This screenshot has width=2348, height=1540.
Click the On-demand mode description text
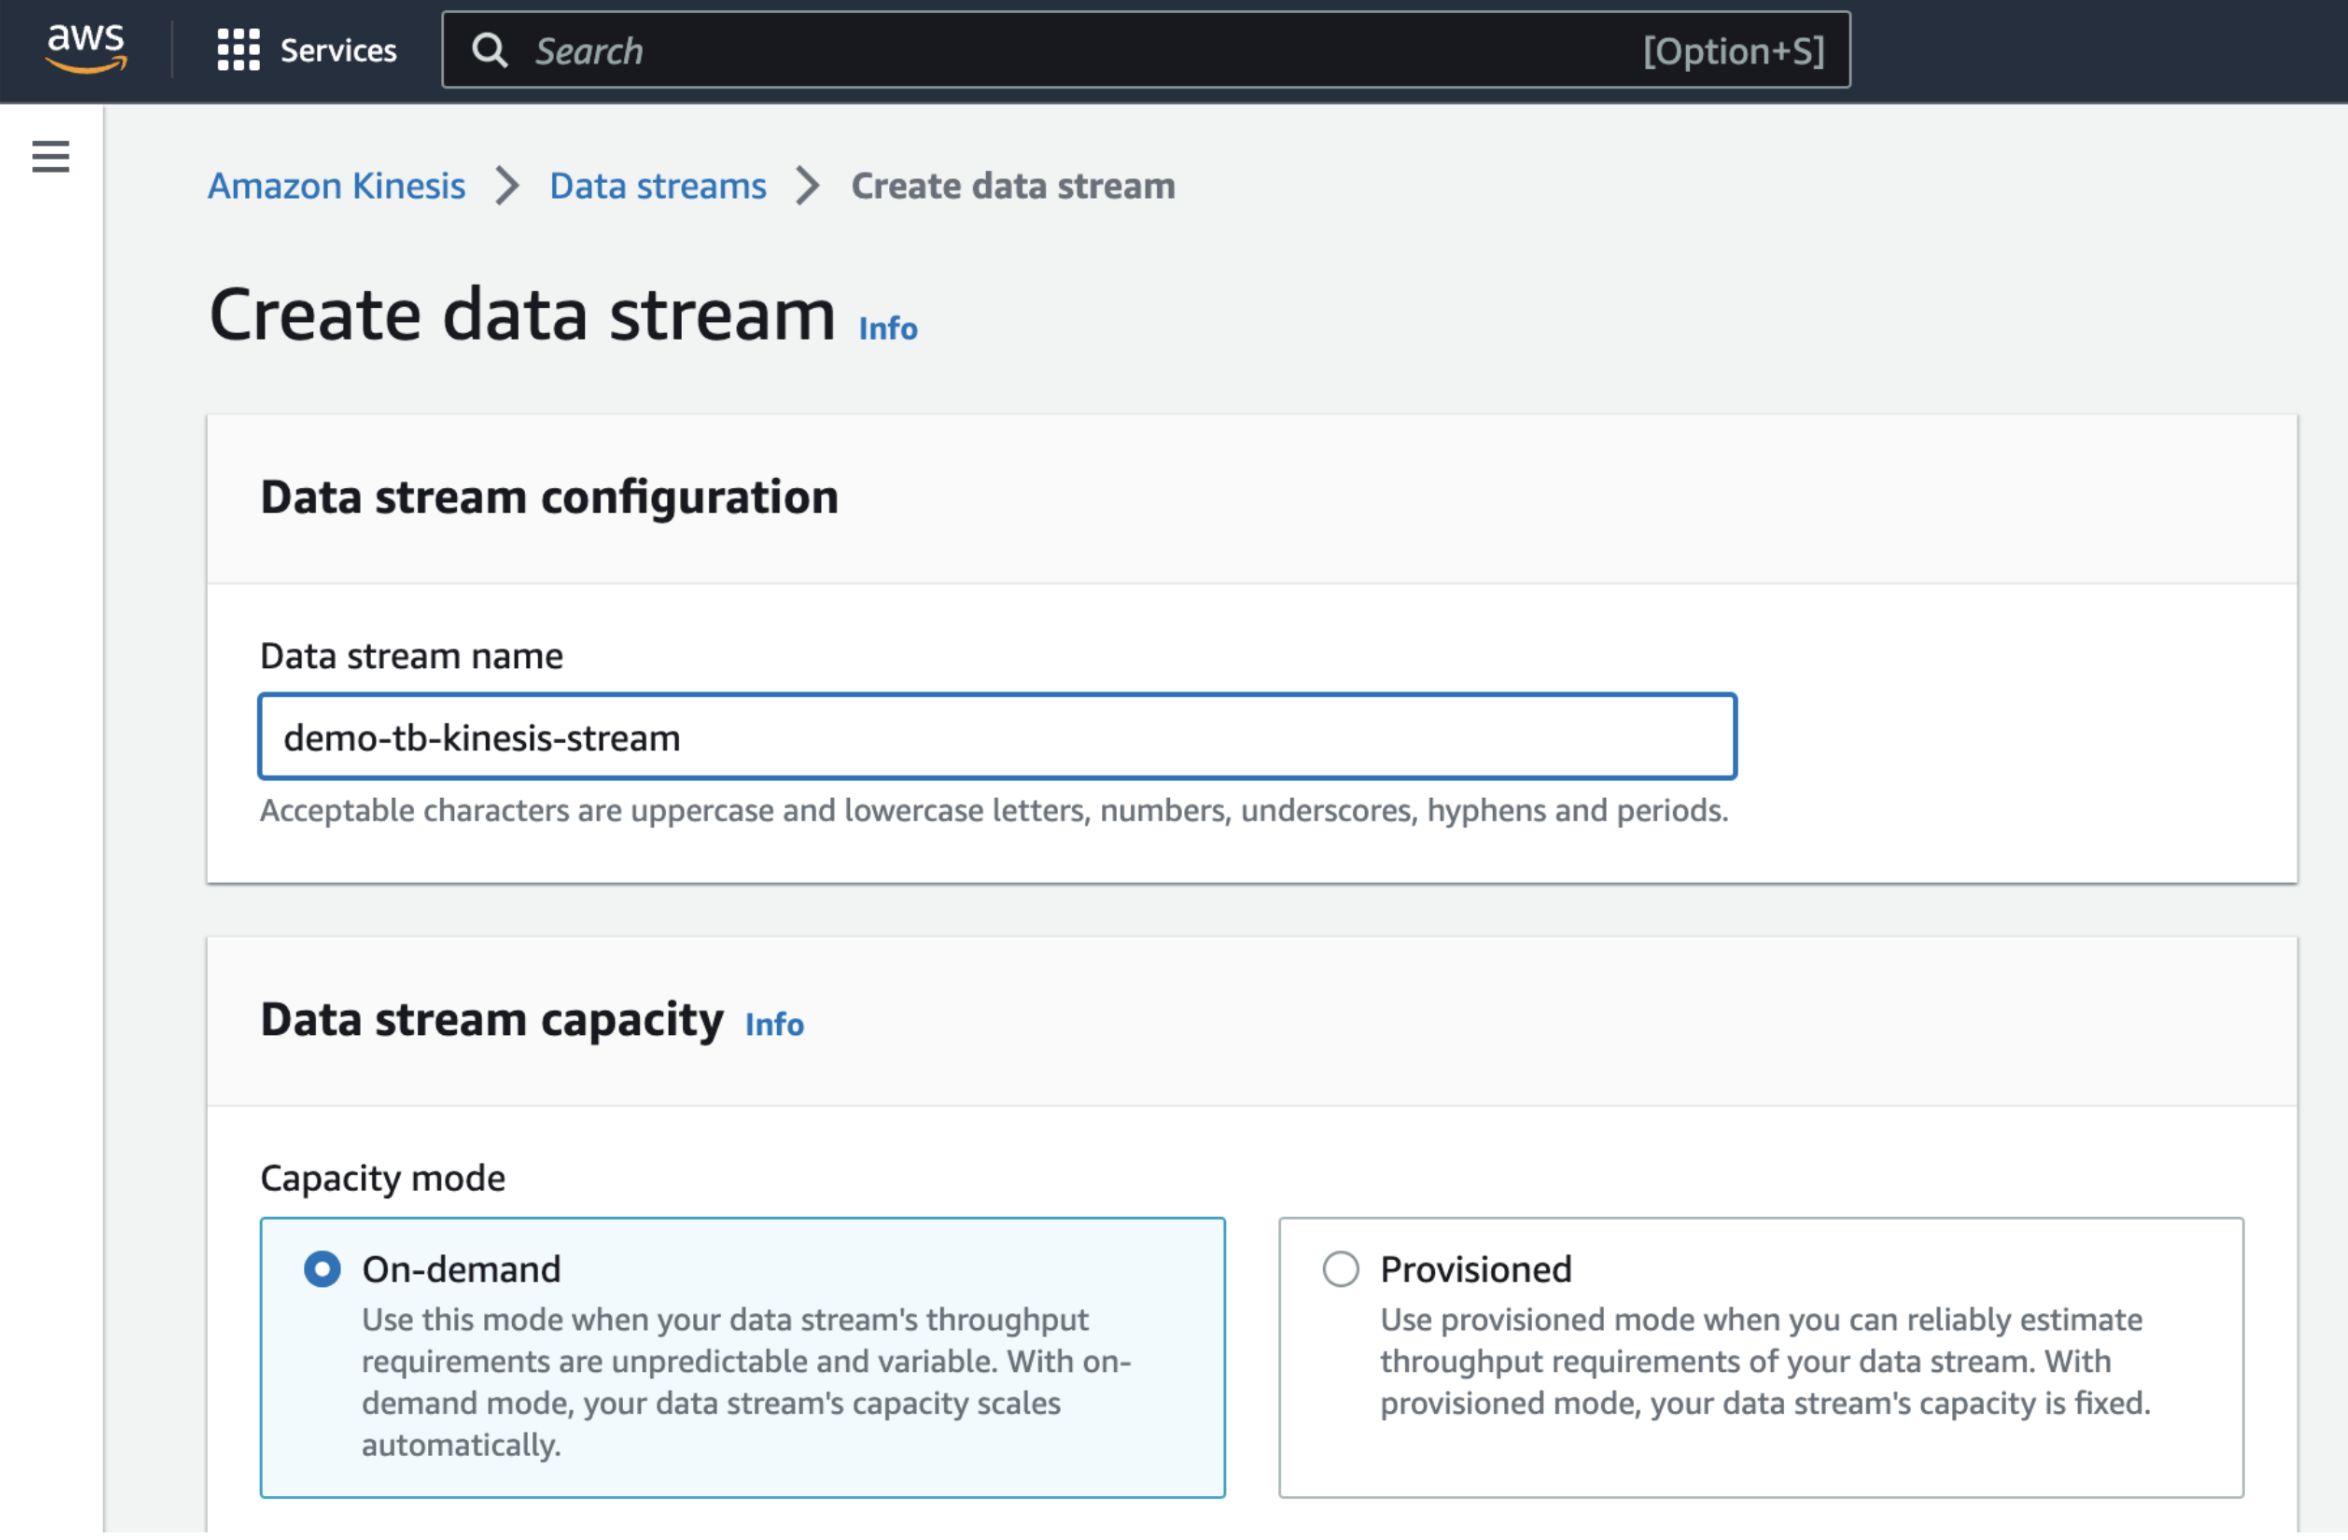[746, 1382]
